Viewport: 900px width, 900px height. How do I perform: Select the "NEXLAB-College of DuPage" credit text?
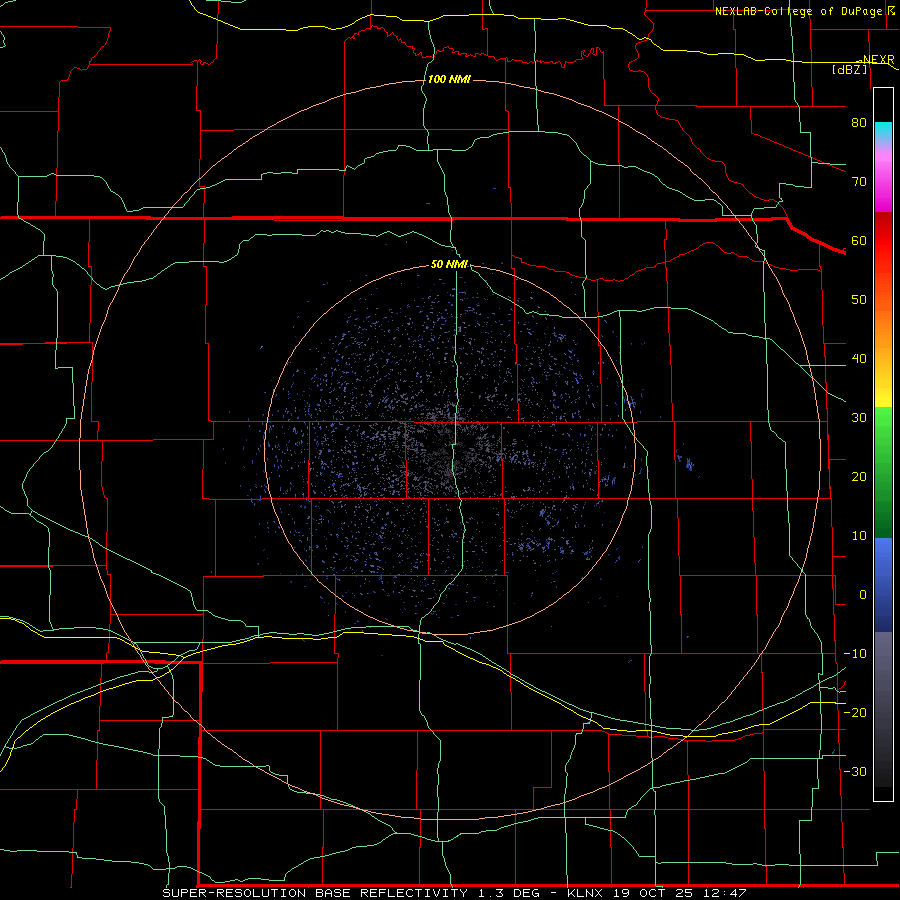click(798, 11)
